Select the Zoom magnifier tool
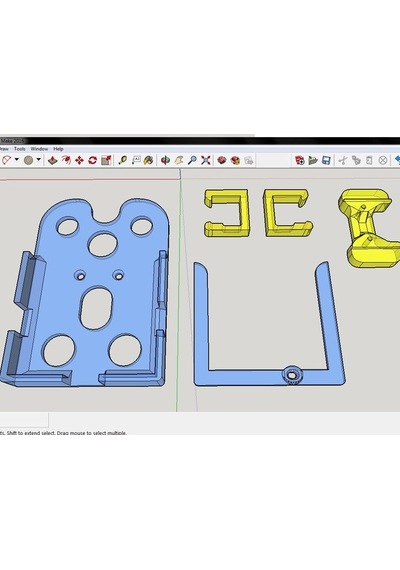Screen dimensions: 400x570 [193, 160]
